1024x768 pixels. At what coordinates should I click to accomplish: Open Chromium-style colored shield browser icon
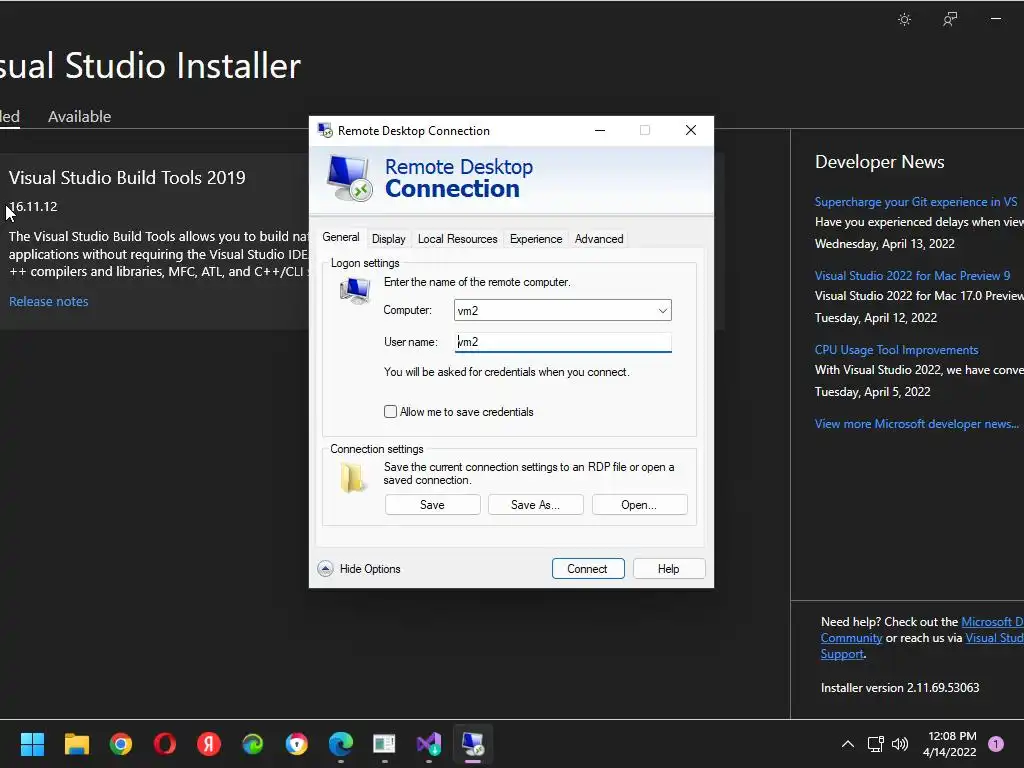[x=296, y=744]
